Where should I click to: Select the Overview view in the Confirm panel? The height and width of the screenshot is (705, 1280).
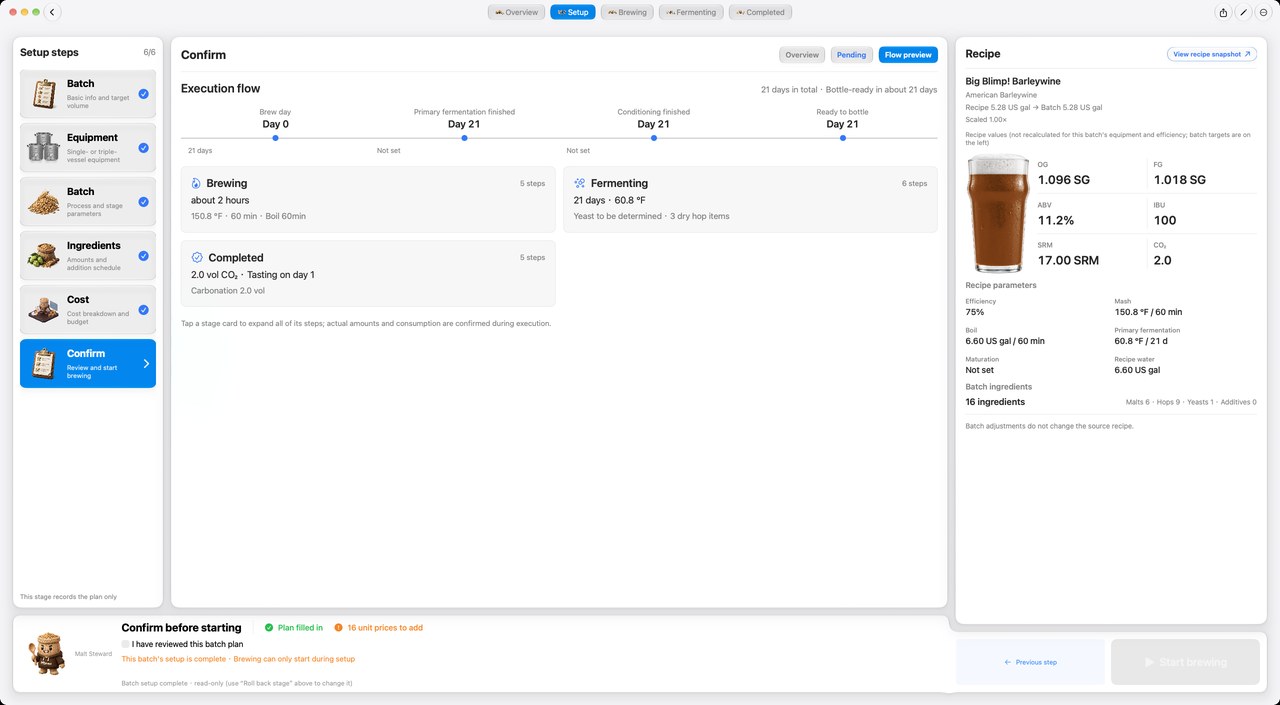802,55
